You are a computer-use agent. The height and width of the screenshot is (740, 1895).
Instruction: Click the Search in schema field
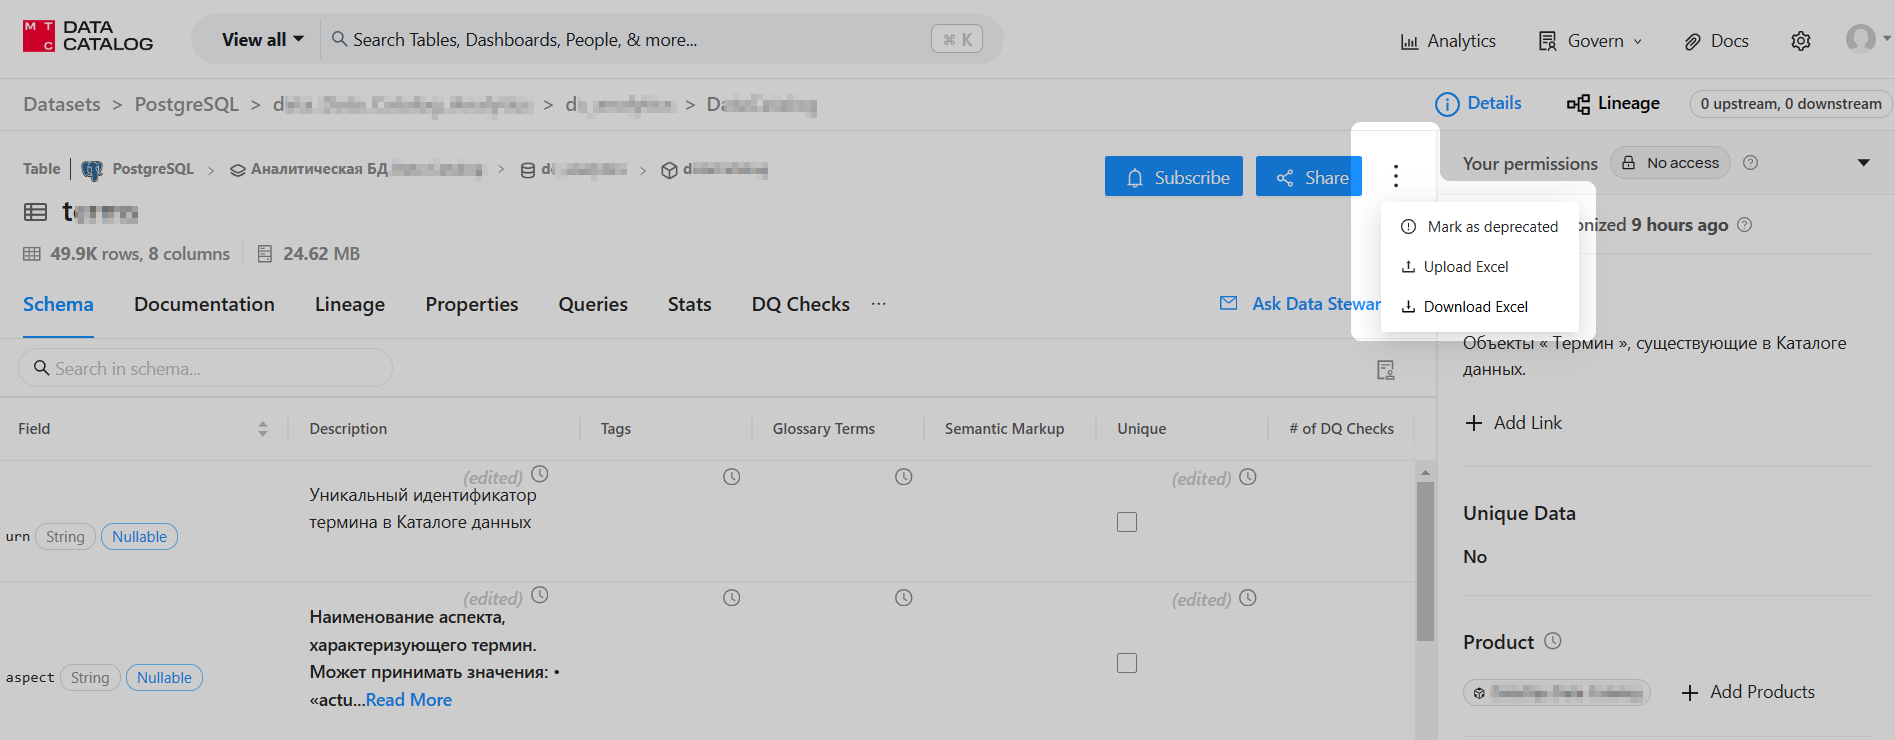click(x=205, y=369)
